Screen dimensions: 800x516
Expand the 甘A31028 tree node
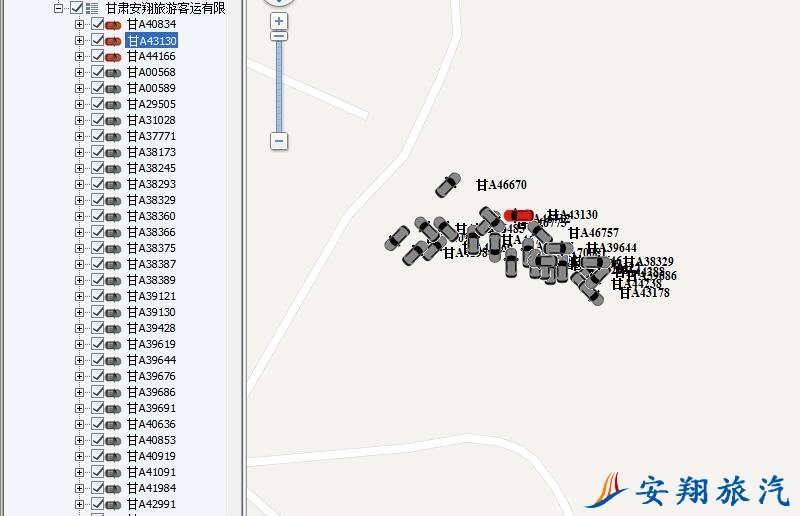point(80,120)
